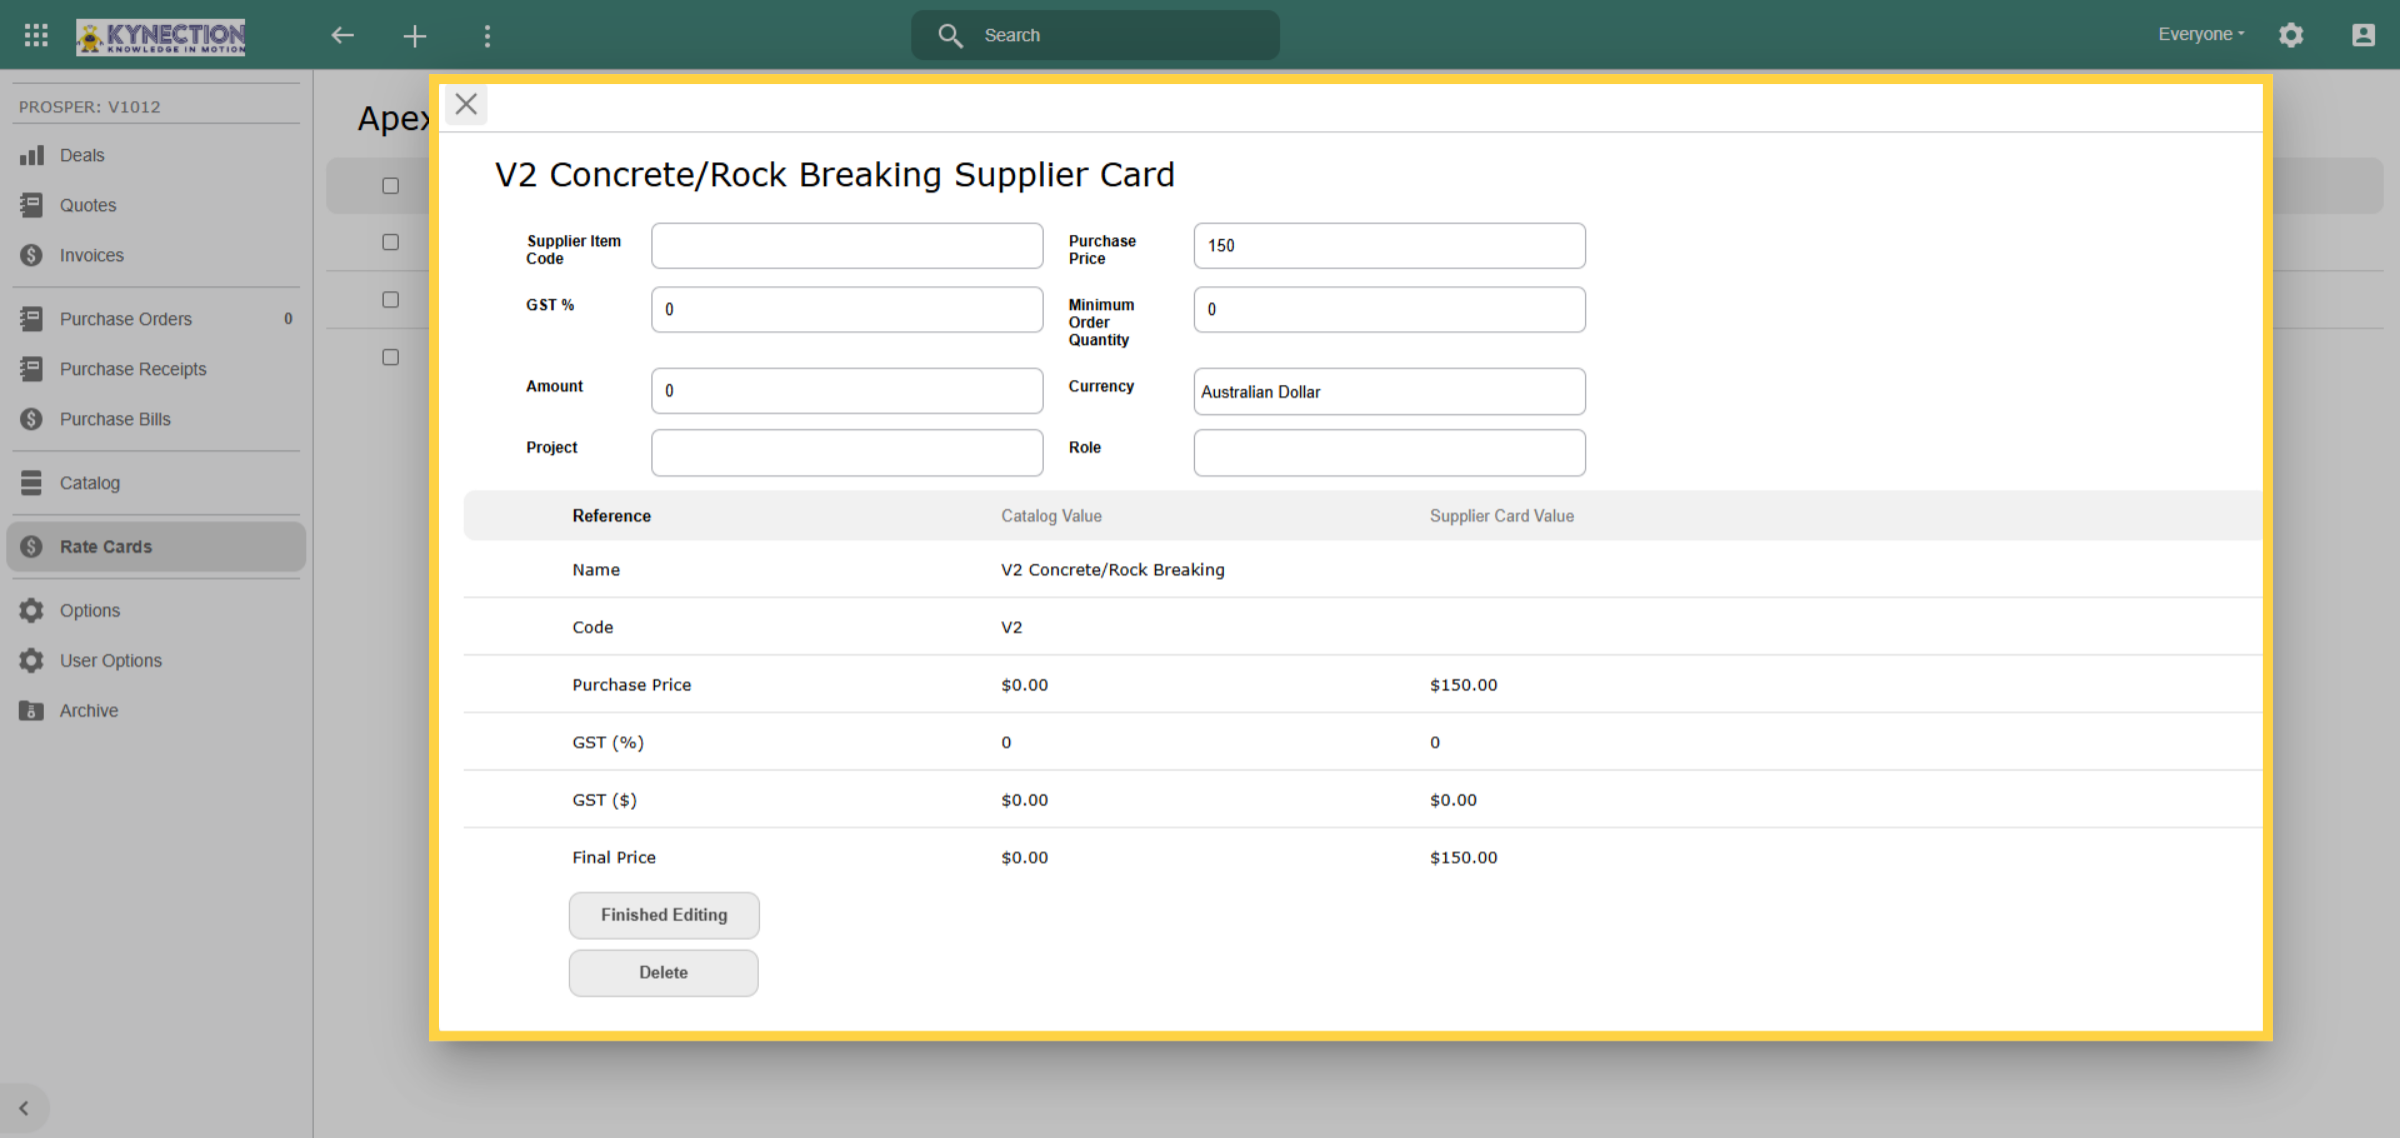Viewport: 2400px width, 1138px height.
Task: Click the Purchase Bills dollar icon
Action: point(32,419)
